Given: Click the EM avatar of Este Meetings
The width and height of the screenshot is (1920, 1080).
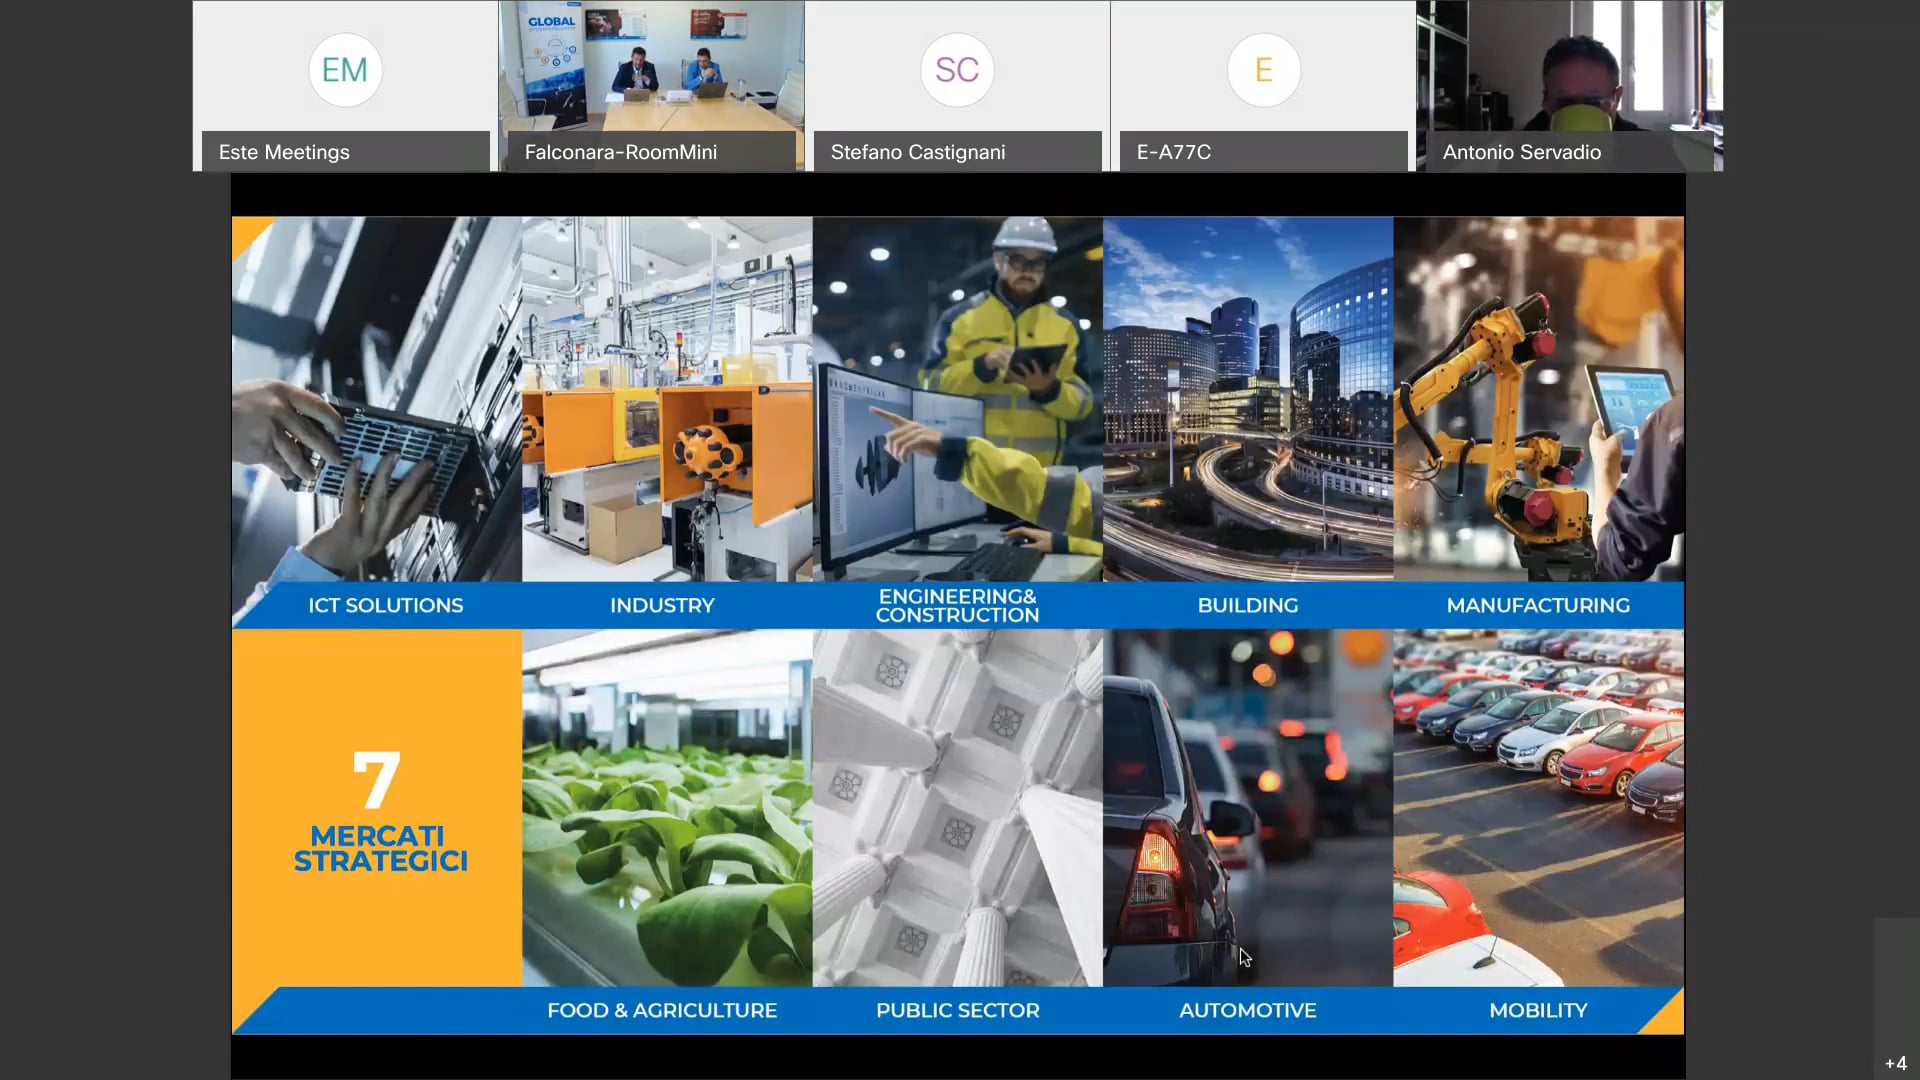Looking at the screenshot, I should pyautogui.click(x=345, y=70).
